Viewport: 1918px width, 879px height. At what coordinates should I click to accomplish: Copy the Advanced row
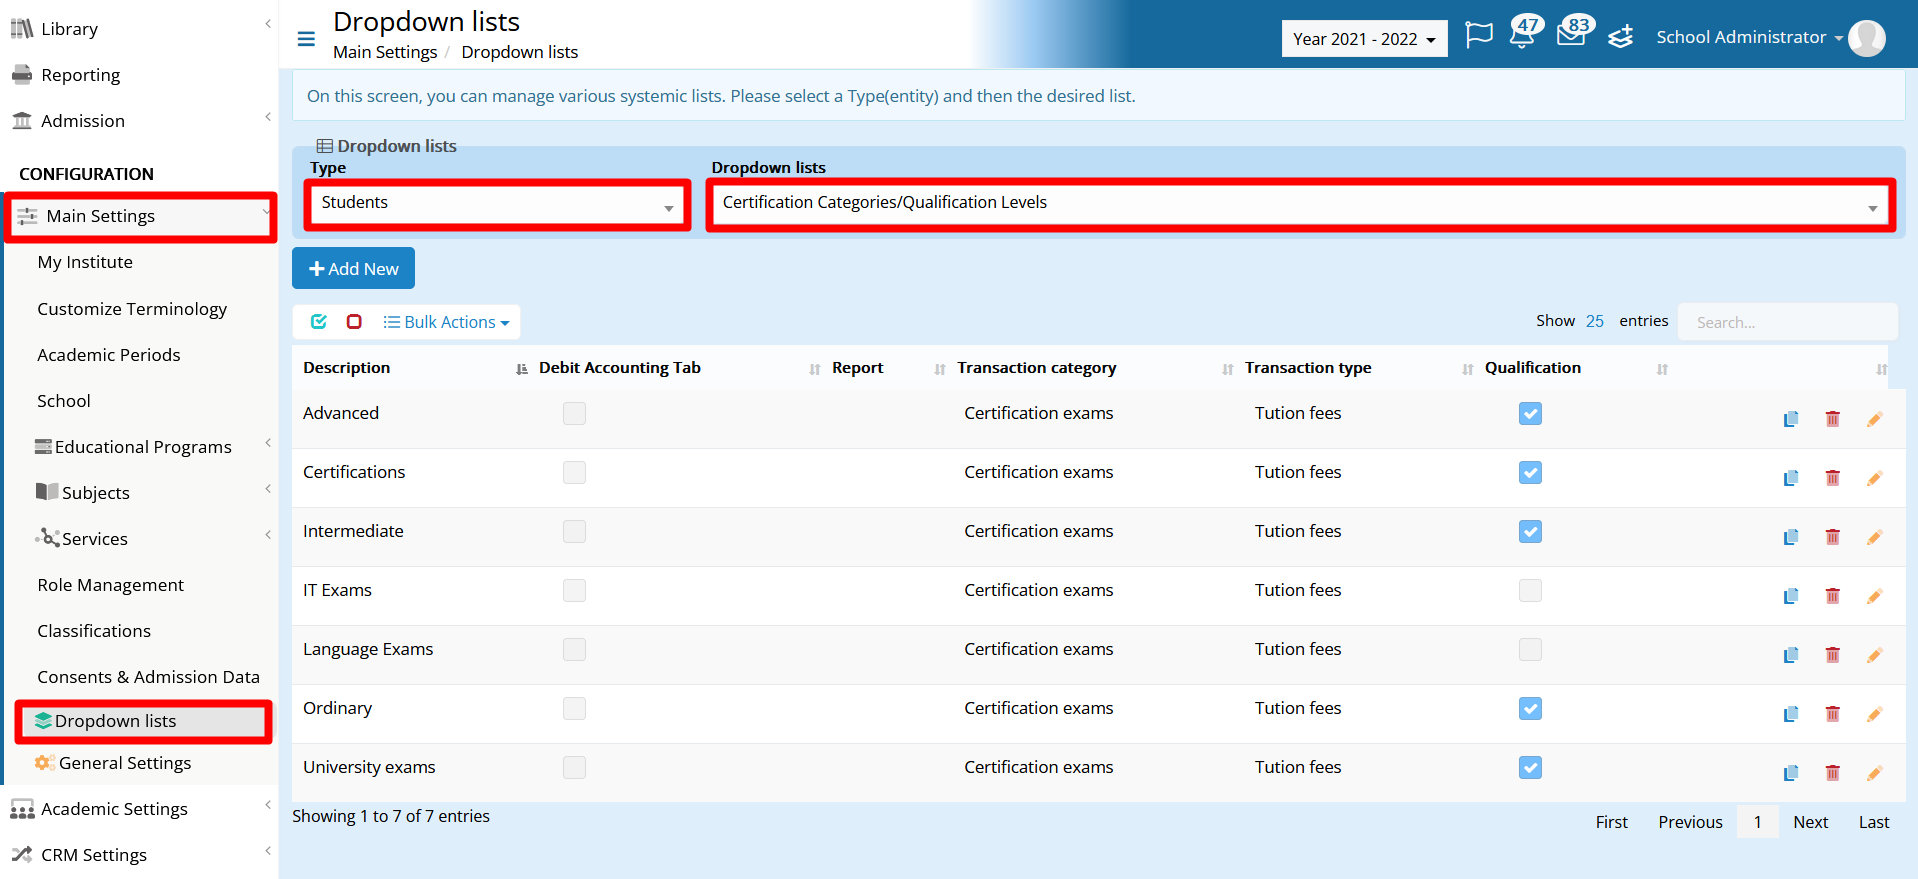1791,419
